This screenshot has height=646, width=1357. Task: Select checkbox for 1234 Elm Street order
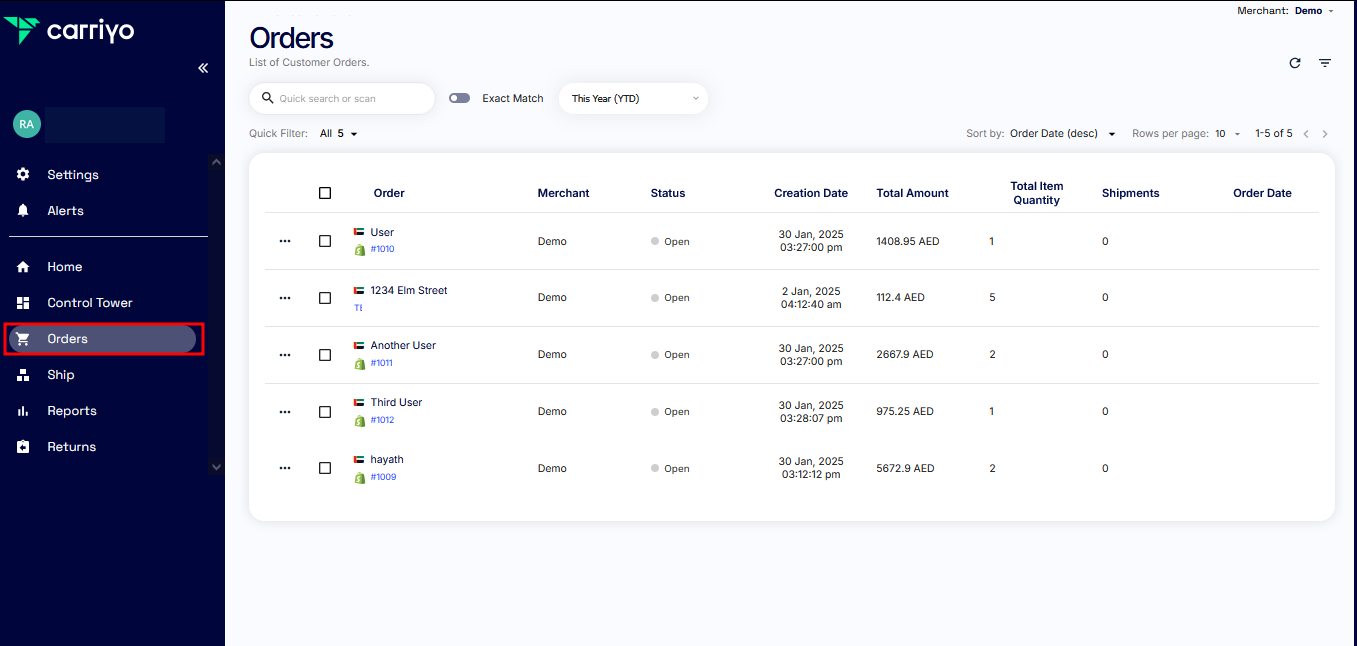click(325, 298)
